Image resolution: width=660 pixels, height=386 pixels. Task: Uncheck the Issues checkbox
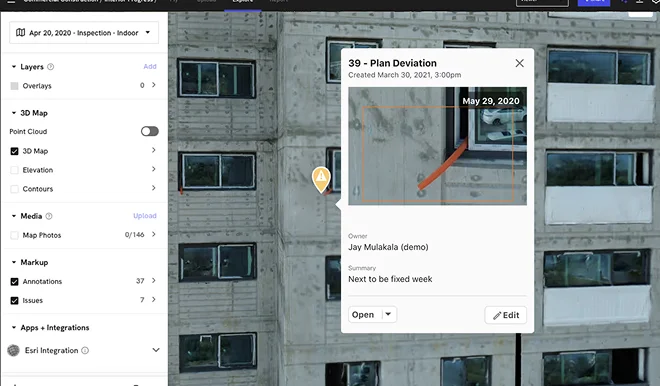pos(14,301)
